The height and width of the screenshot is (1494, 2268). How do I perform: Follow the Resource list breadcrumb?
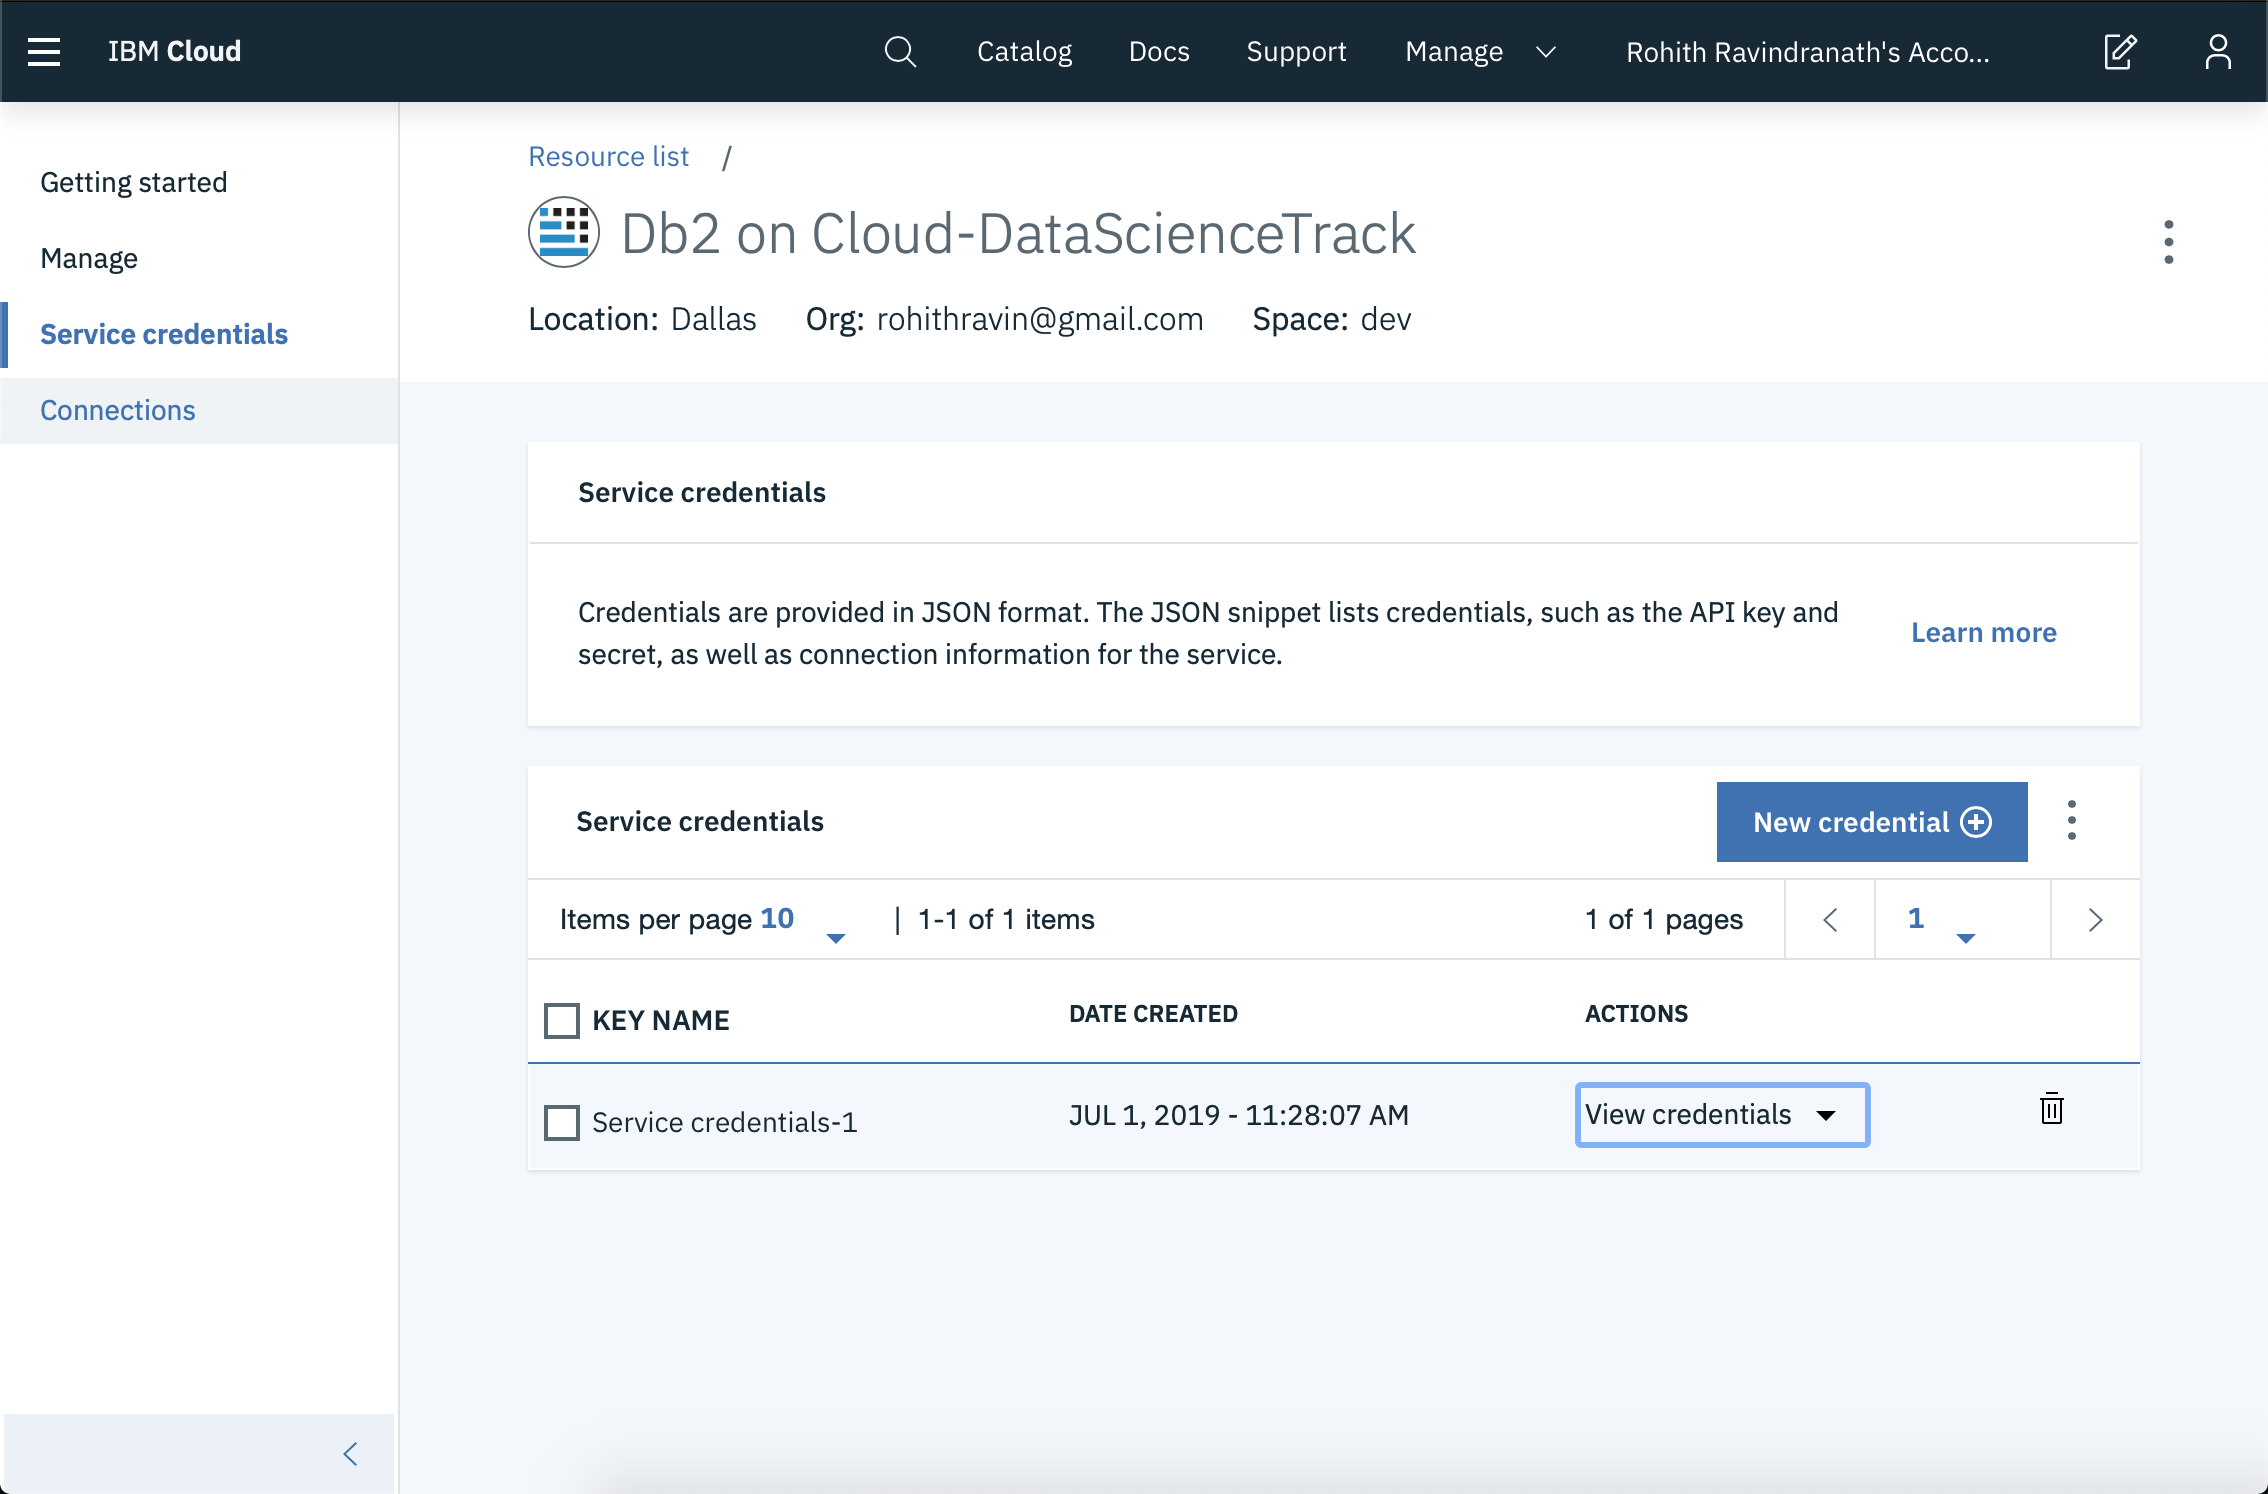point(608,157)
